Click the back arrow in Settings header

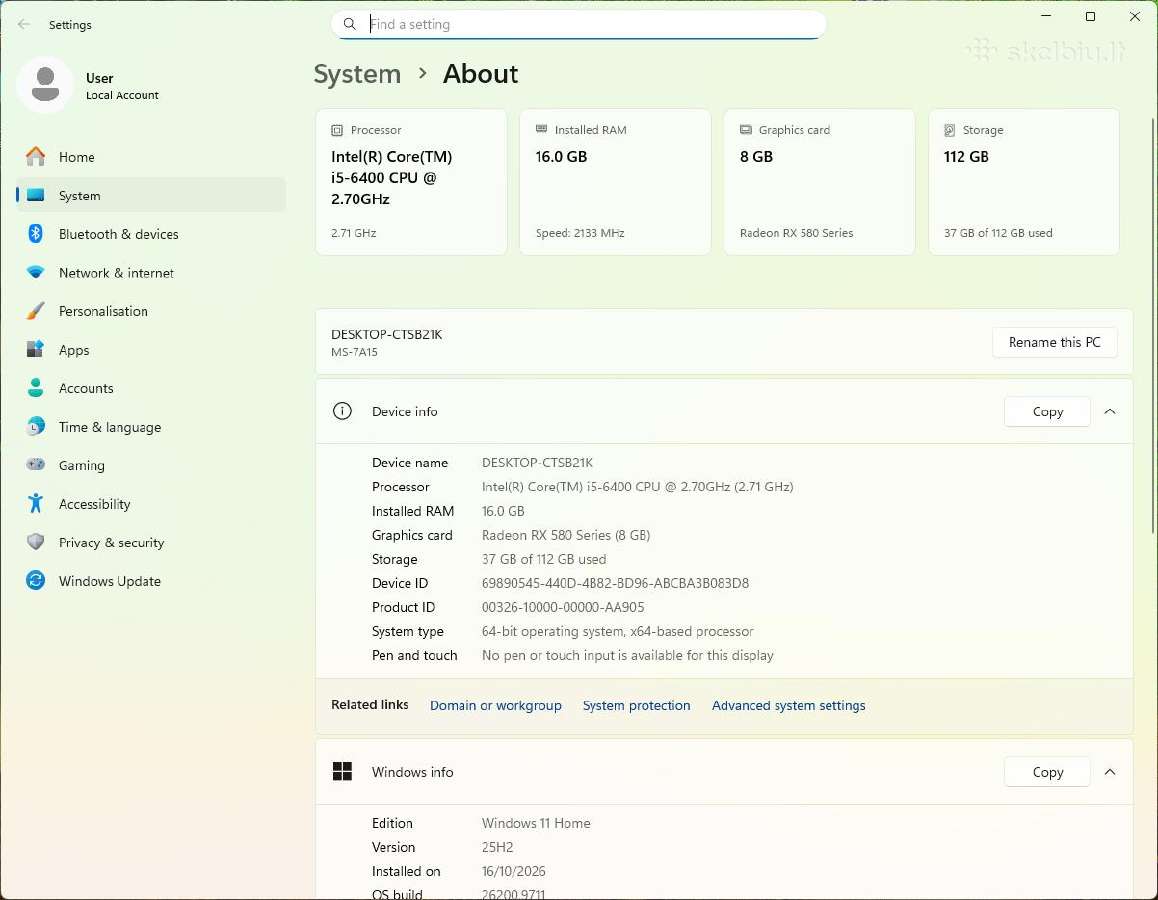24,24
